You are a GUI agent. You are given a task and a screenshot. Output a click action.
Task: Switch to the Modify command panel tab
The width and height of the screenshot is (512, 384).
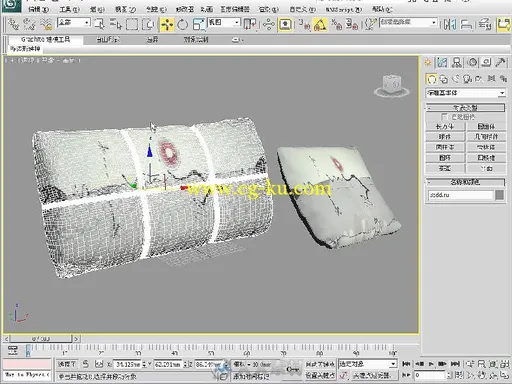pyautogui.click(x=442, y=62)
